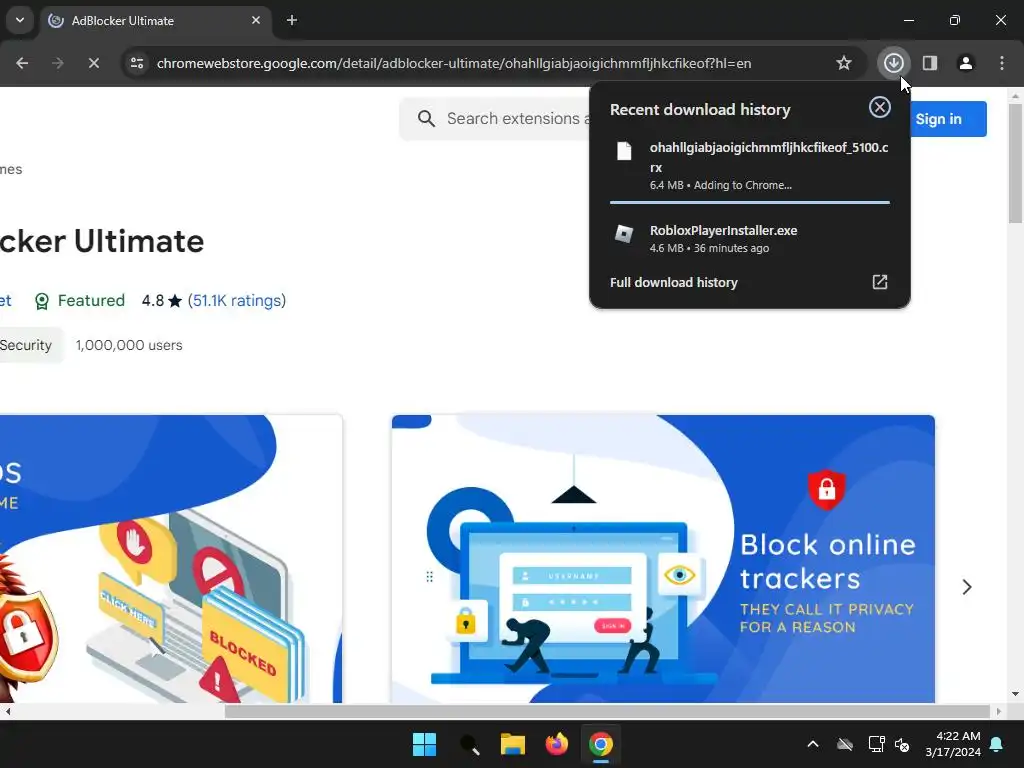Toggle the downloads toolbar icon
Viewport: 1024px width, 768px height.
click(x=894, y=63)
